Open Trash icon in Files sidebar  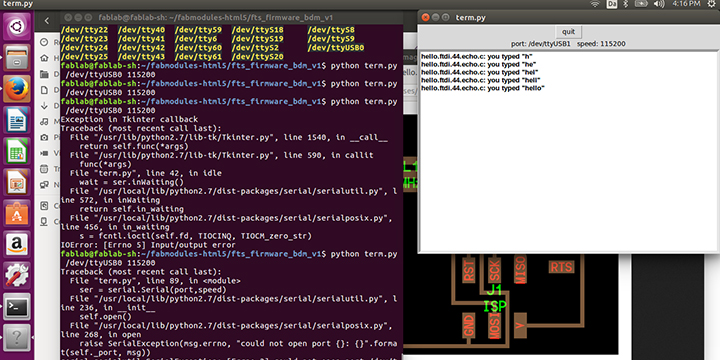click(44, 169)
